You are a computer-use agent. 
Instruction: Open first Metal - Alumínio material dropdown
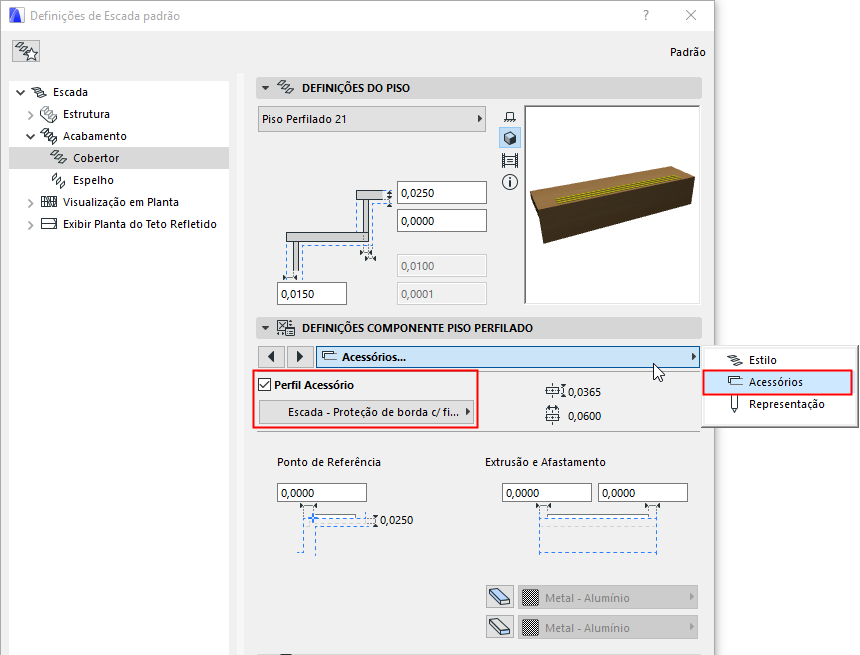[608, 597]
